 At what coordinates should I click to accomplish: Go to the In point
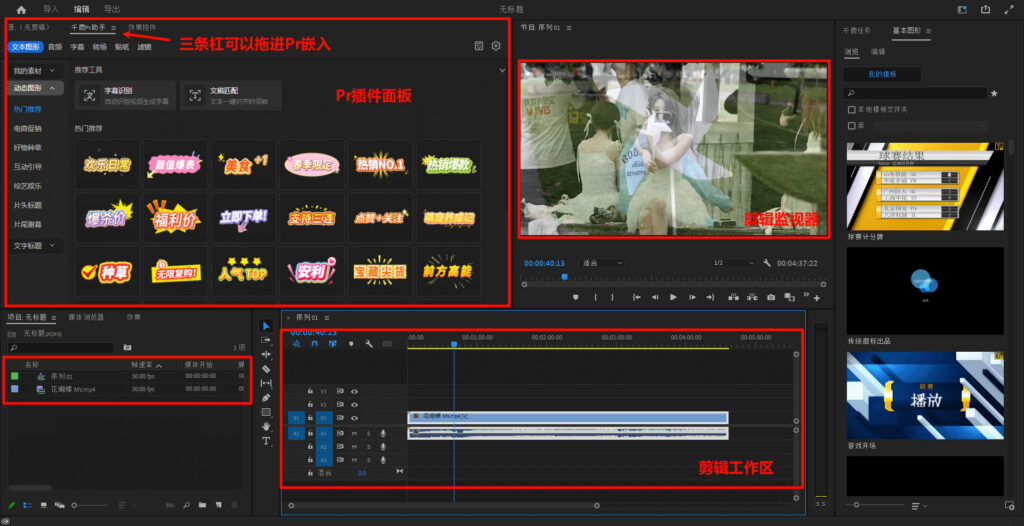point(636,297)
